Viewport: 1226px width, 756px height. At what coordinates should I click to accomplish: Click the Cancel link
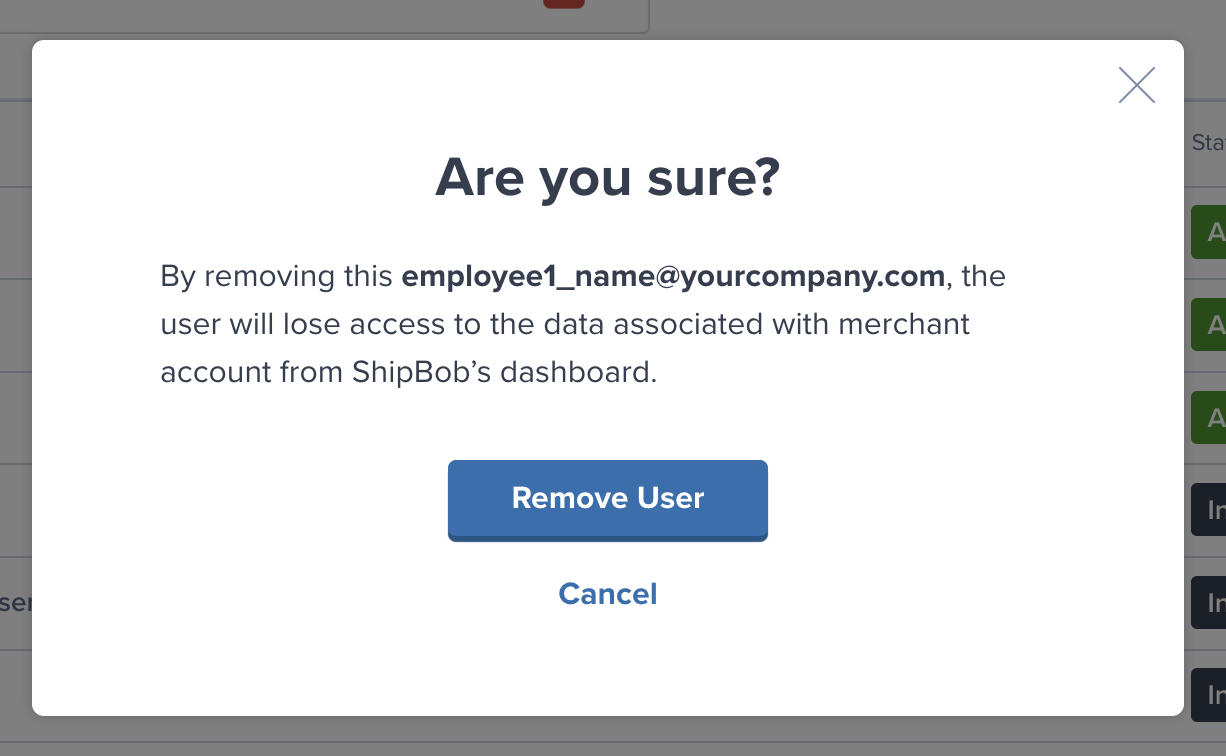click(607, 594)
